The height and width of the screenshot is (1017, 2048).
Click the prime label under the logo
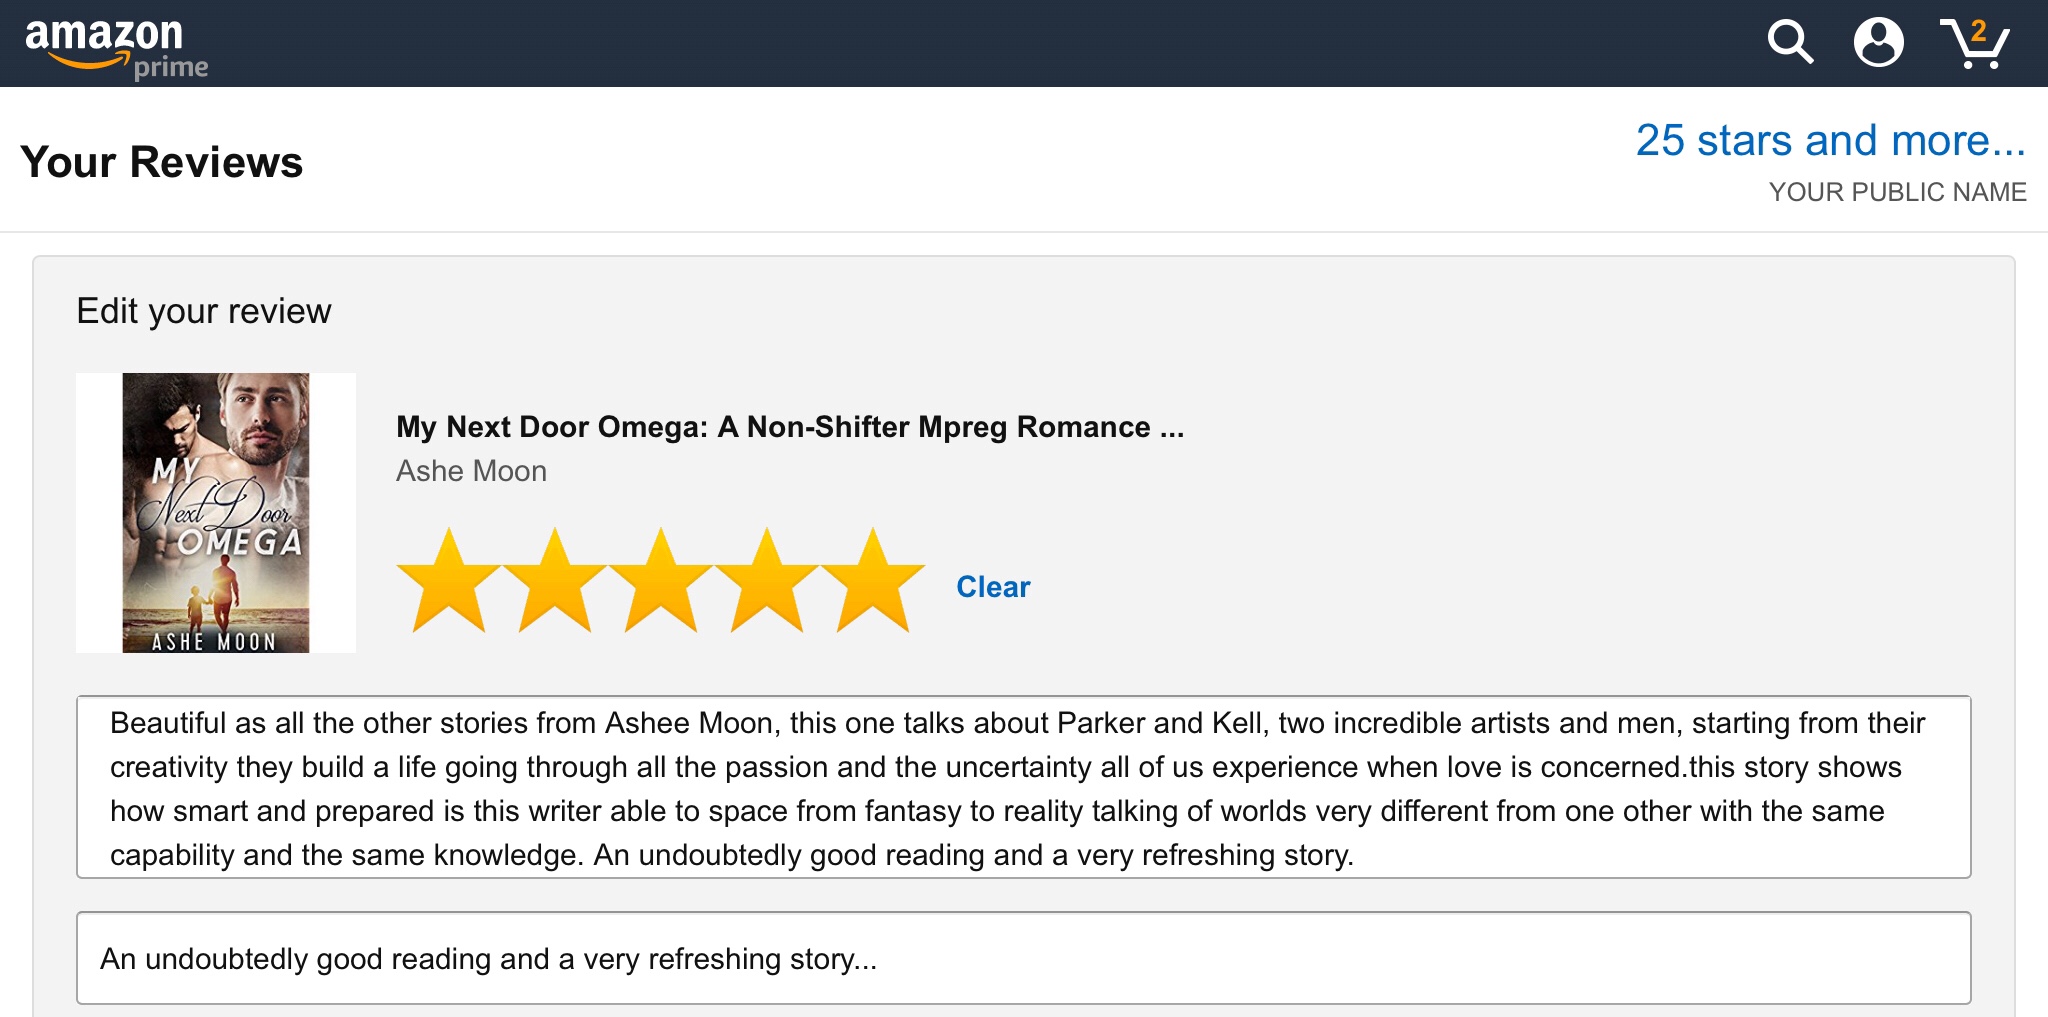(171, 68)
